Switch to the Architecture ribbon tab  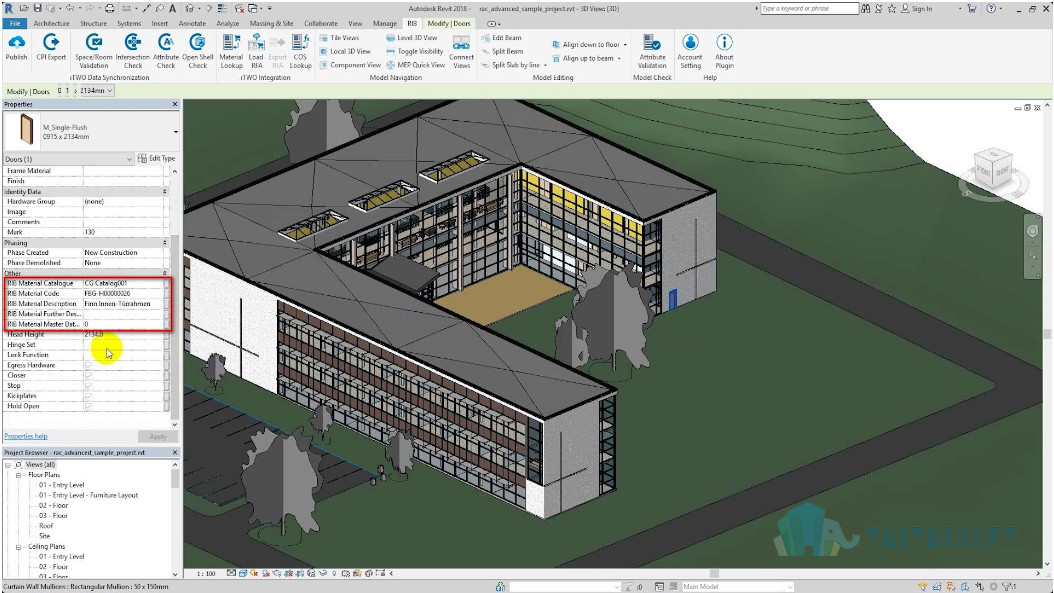coord(51,24)
